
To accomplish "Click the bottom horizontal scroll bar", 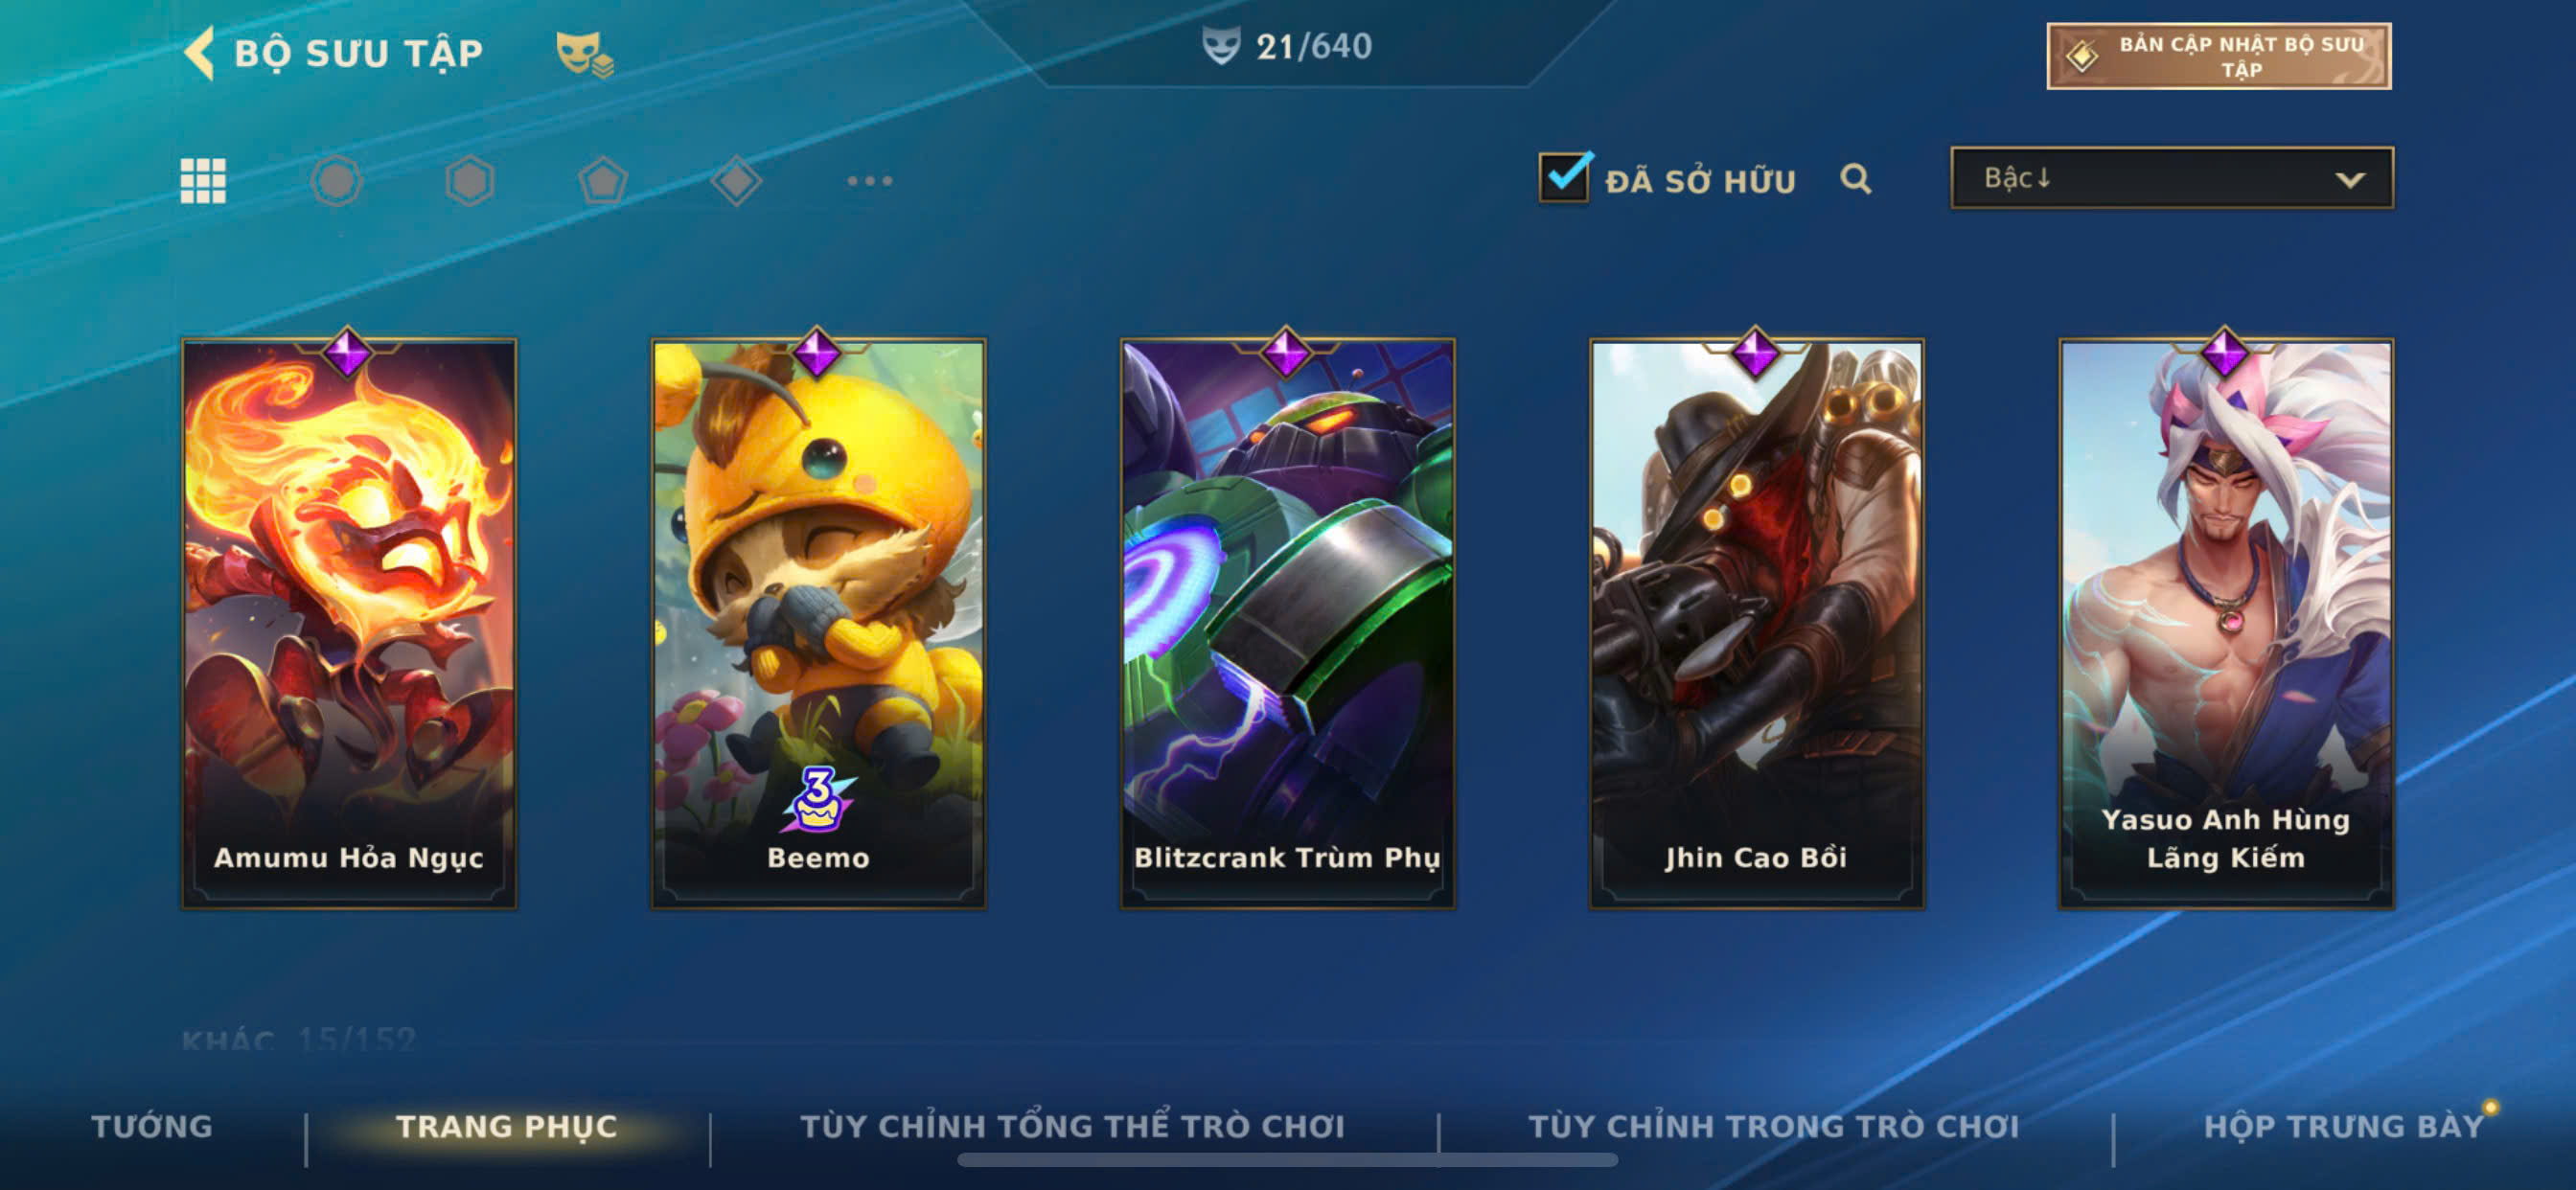I will click(x=1287, y=1160).
